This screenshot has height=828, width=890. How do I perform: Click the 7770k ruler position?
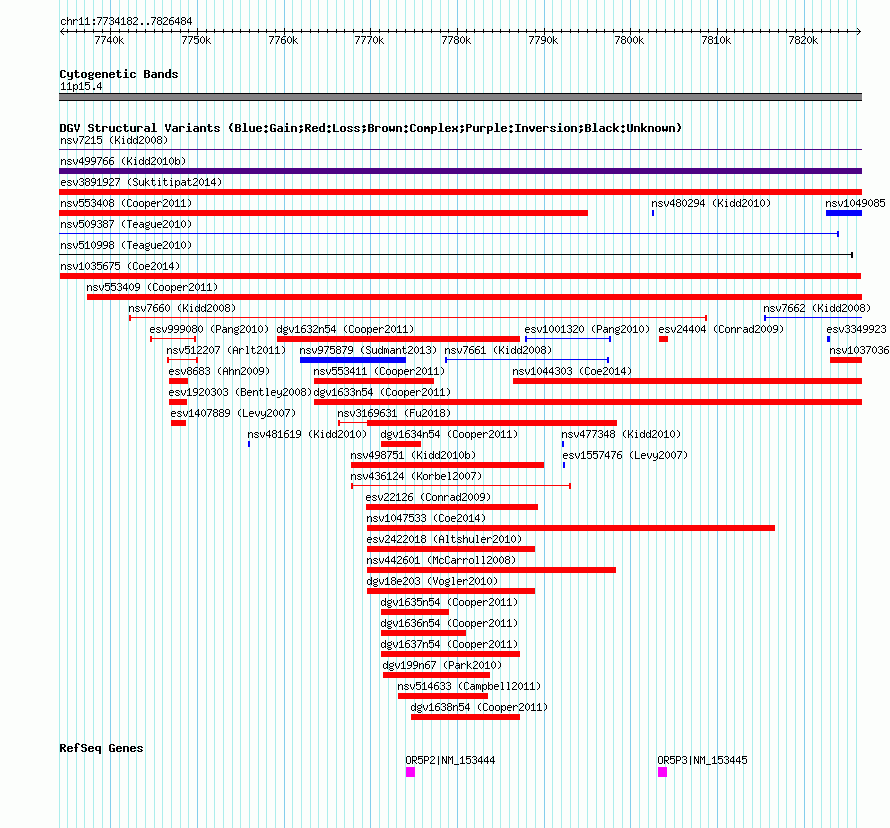[370, 40]
